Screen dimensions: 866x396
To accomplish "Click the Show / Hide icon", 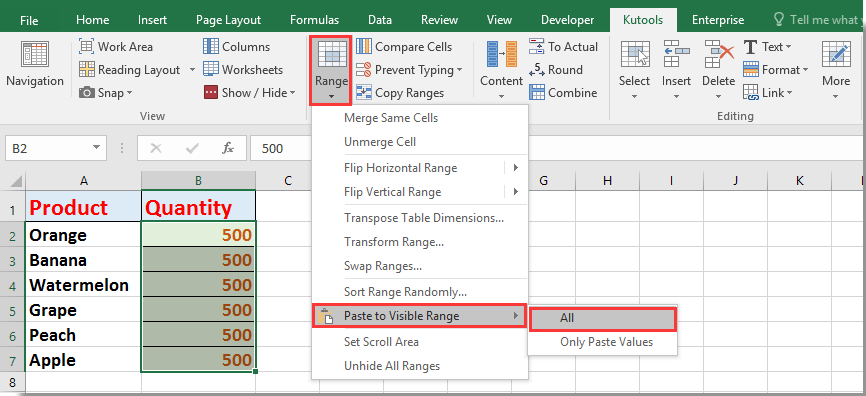I will [x=211, y=93].
